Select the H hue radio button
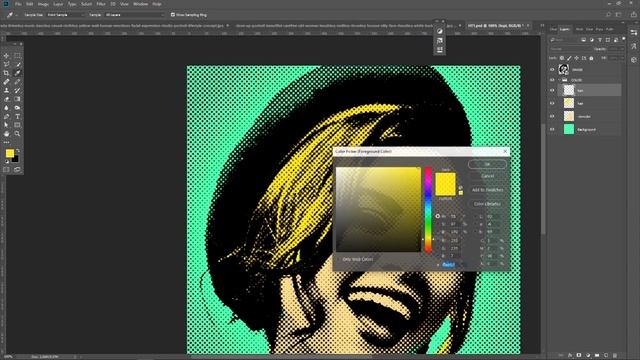Screen dimensions: 640x360 tap(438, 216)
